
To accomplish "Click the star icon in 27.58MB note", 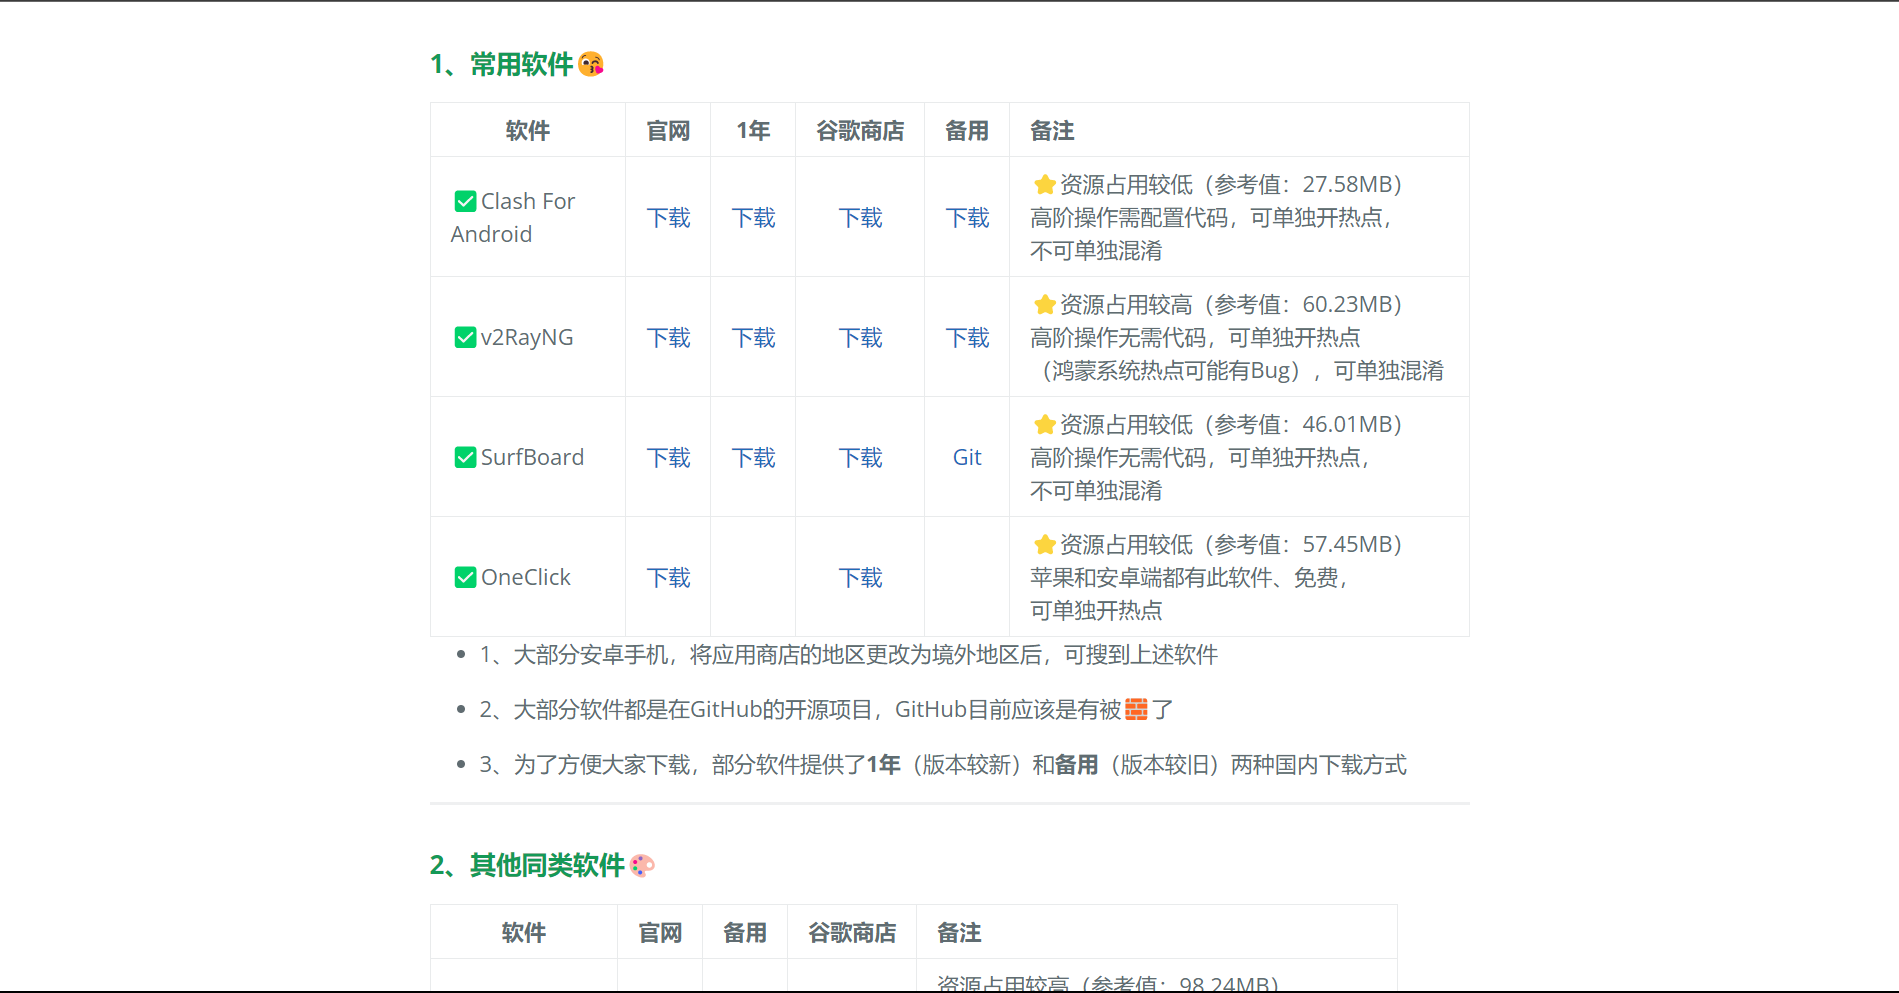I will coord(1045,184).
